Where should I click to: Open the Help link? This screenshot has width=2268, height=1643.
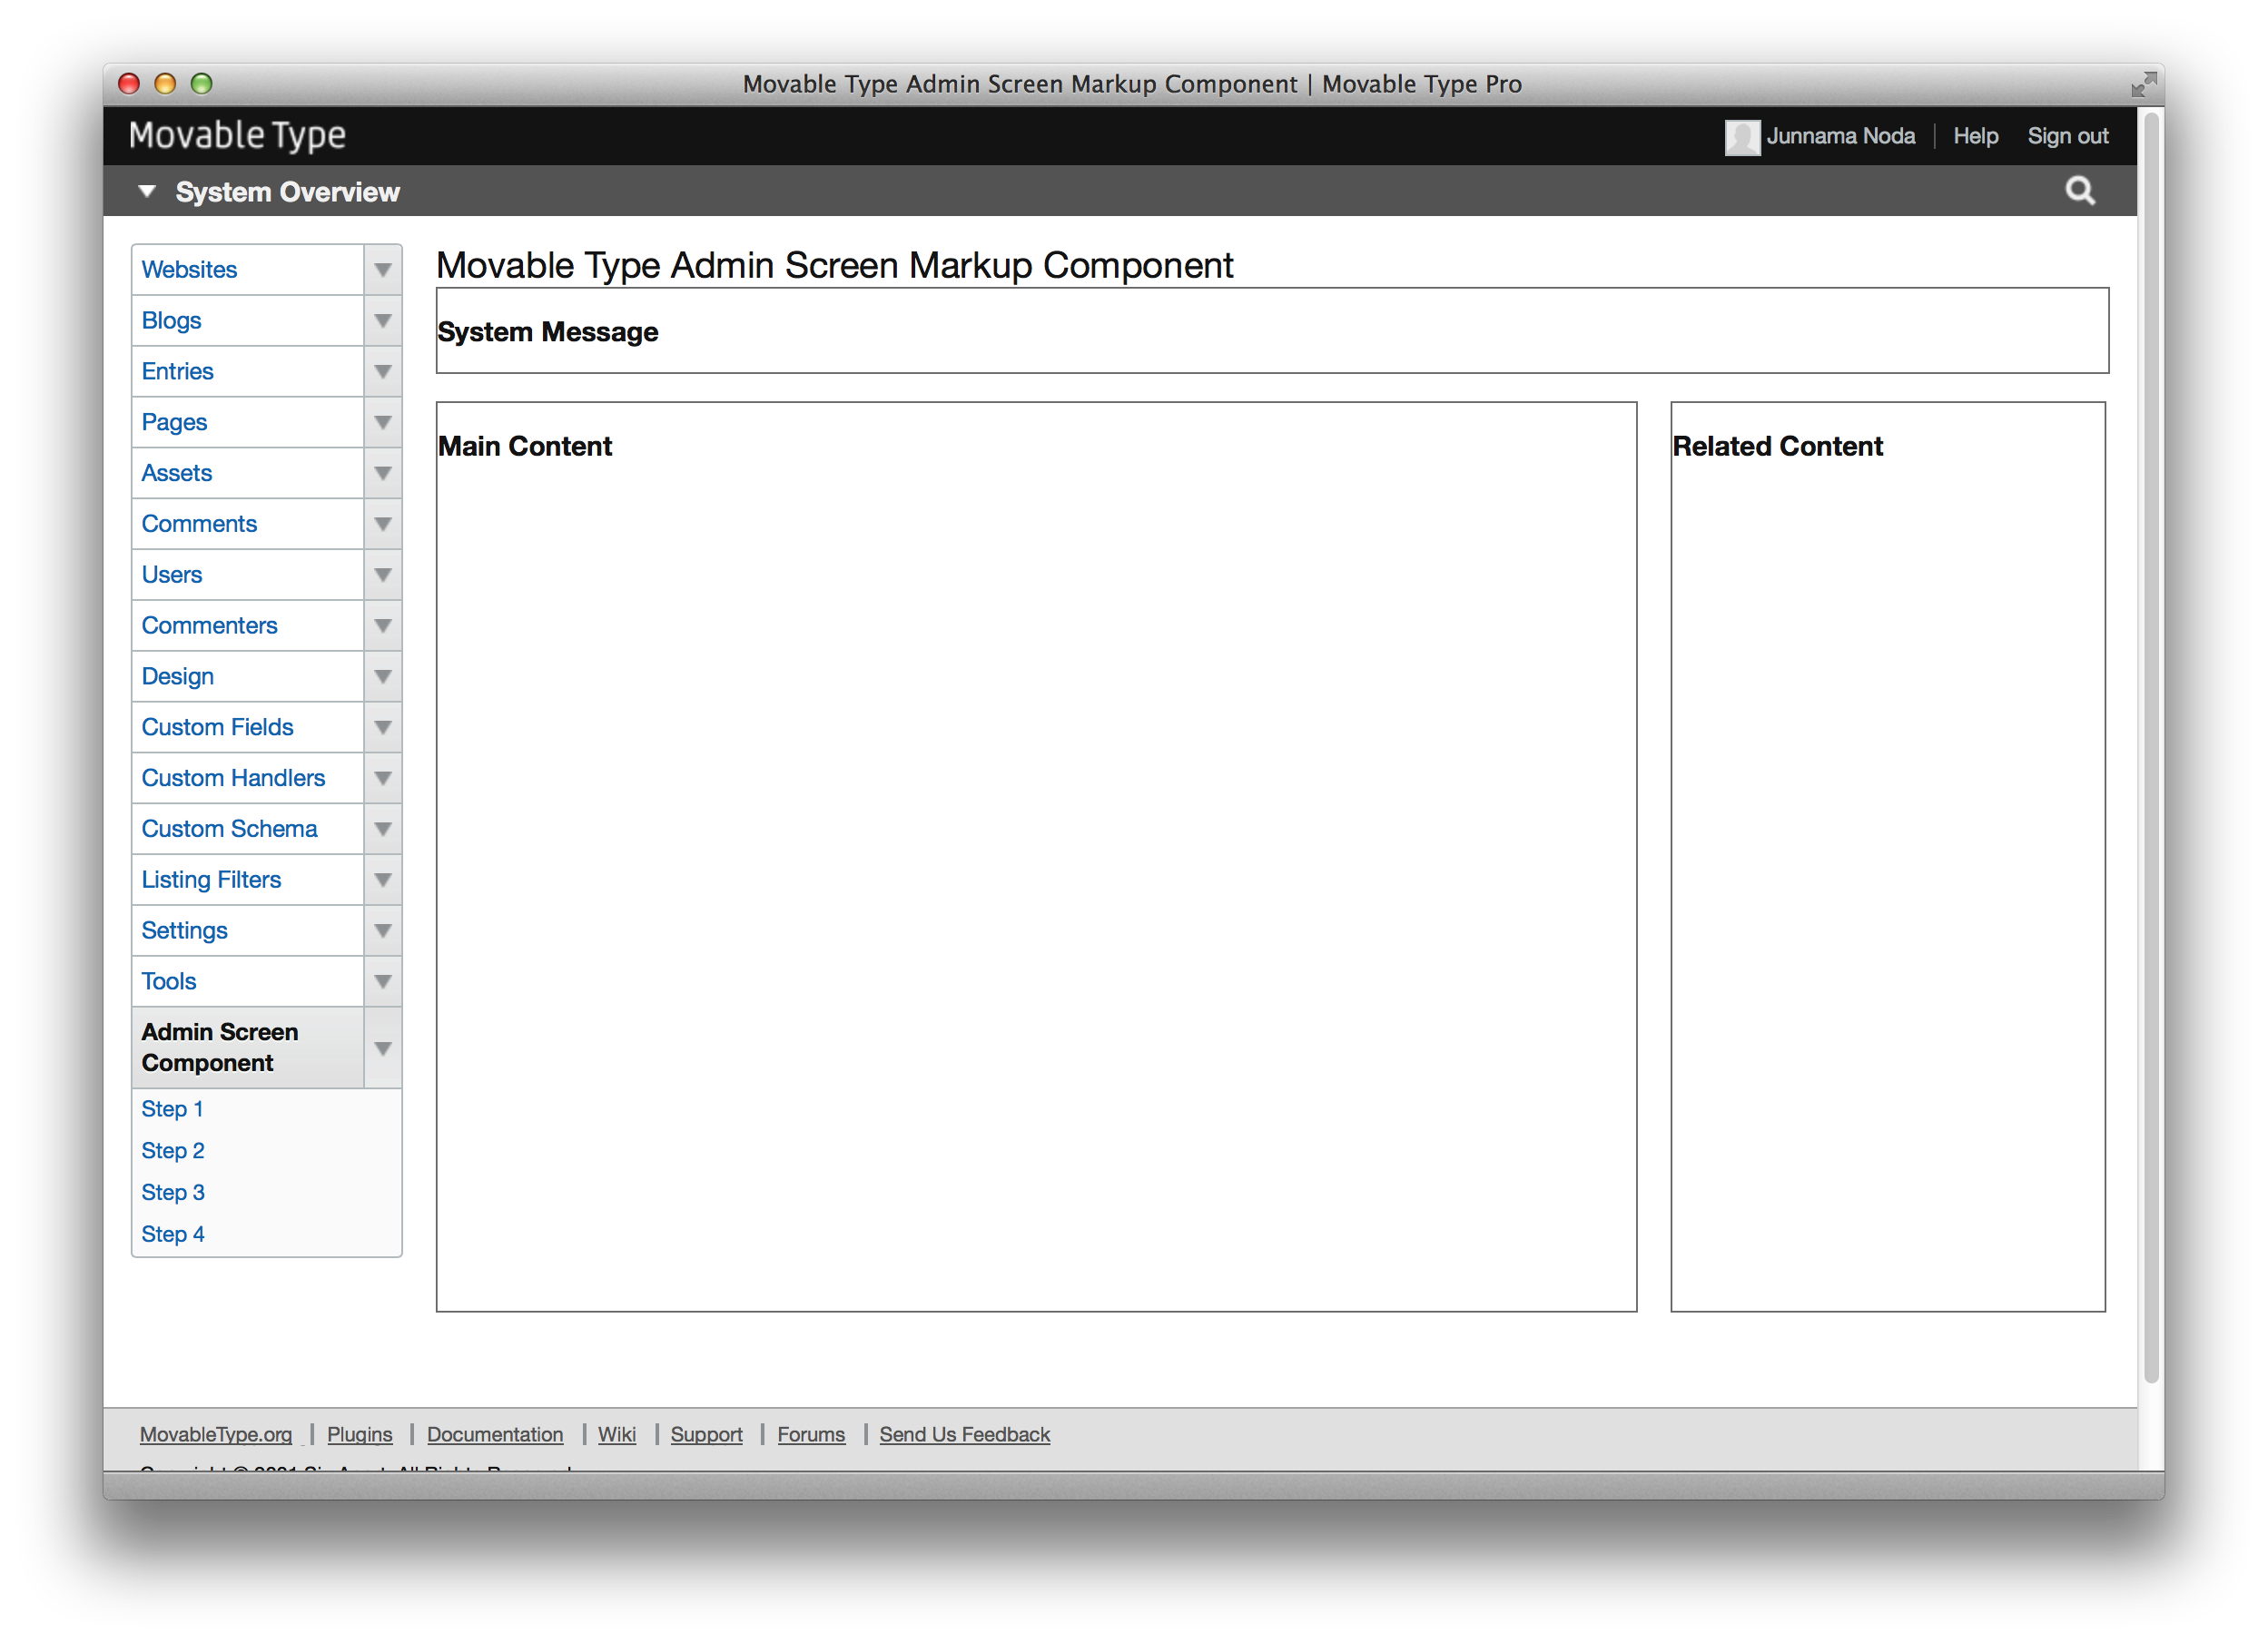tap(1976, 137)
